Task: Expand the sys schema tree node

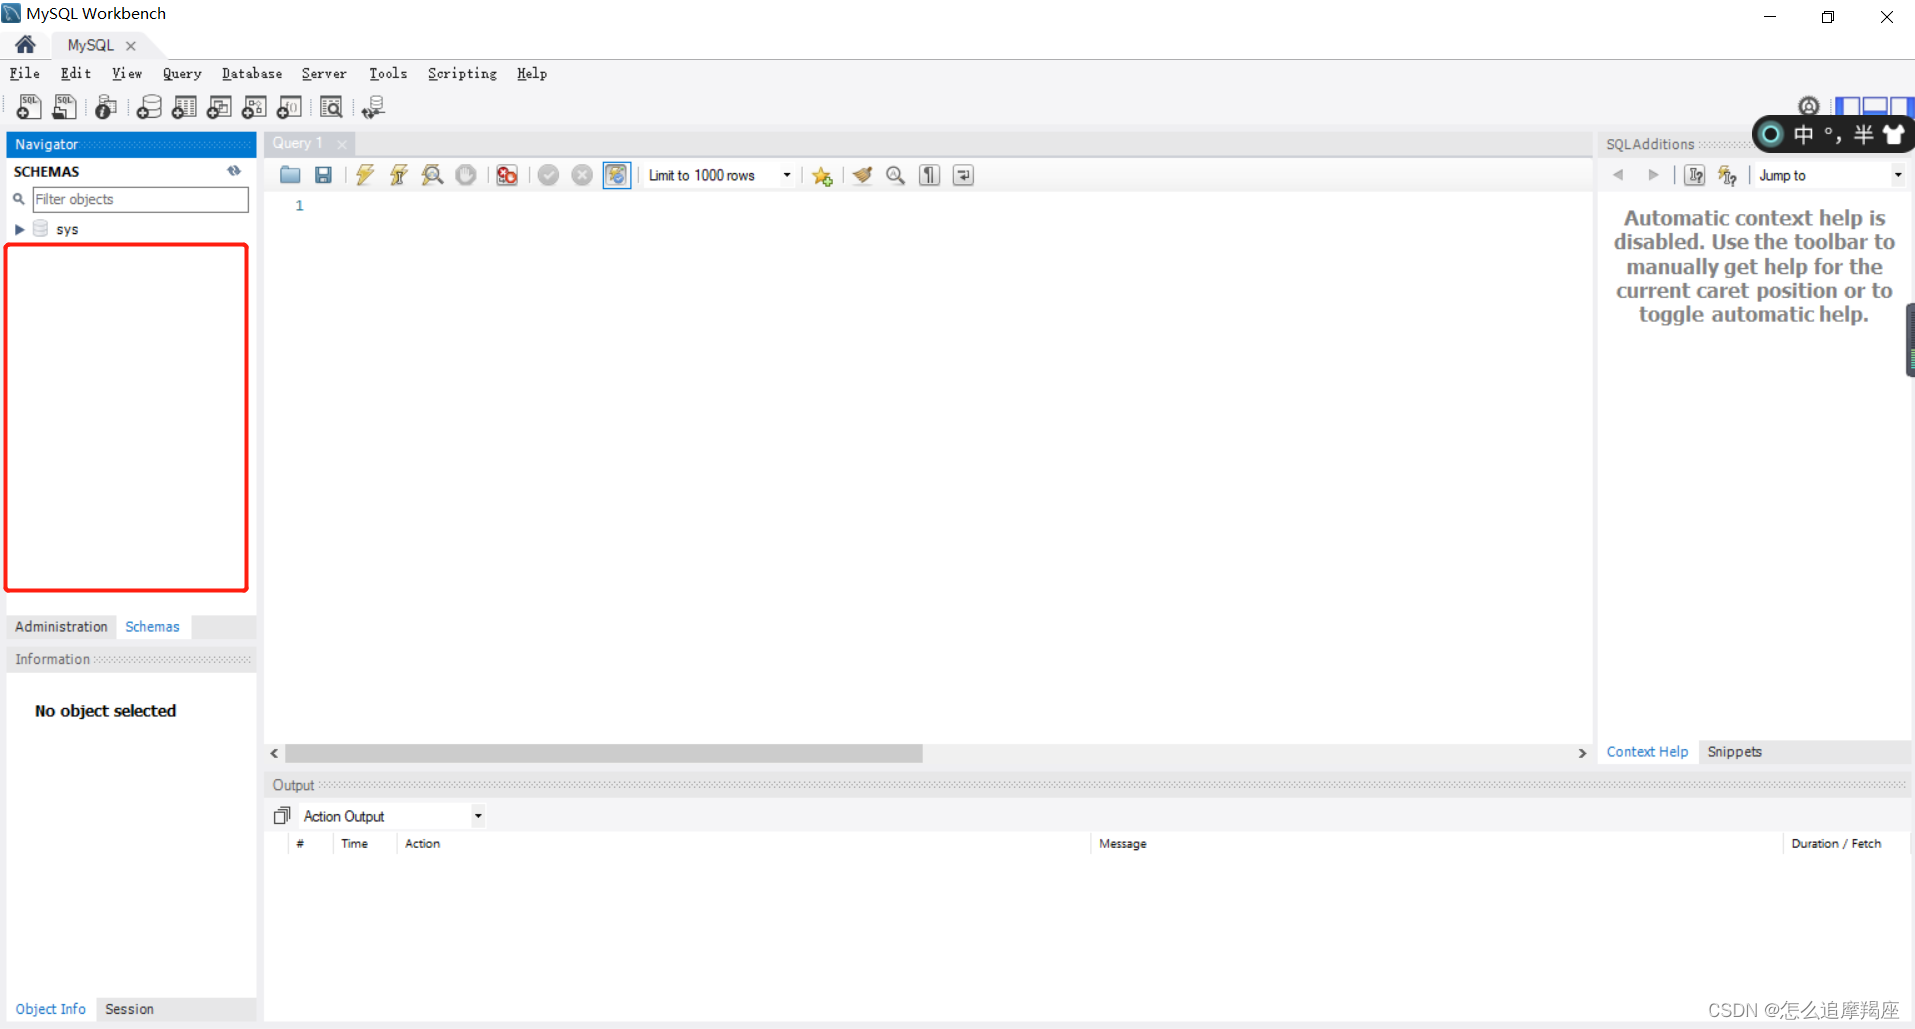Action: click(x=19, y=229)
